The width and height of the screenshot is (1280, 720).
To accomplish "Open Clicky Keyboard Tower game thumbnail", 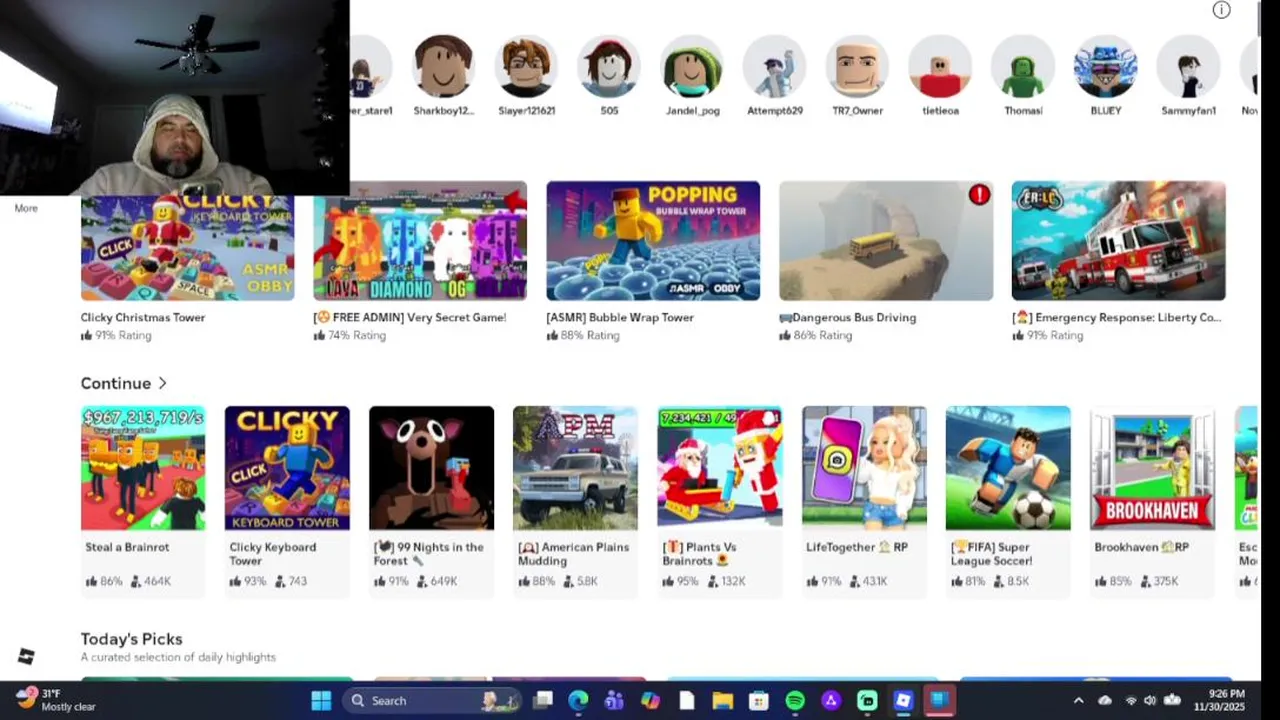I will pos(287,468).
